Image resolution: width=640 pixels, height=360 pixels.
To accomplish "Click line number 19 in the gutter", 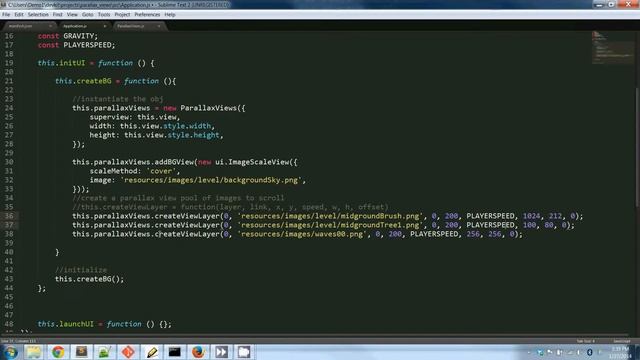I will coord(9,63).
